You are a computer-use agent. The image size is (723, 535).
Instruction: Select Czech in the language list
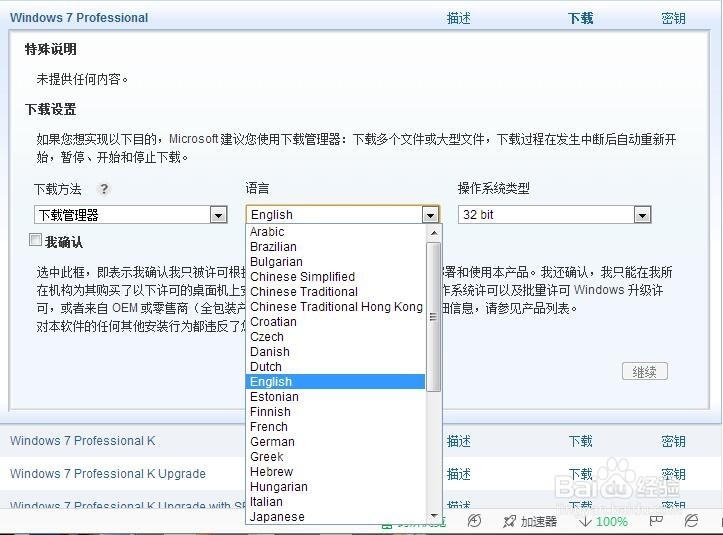tap(335, 337)
